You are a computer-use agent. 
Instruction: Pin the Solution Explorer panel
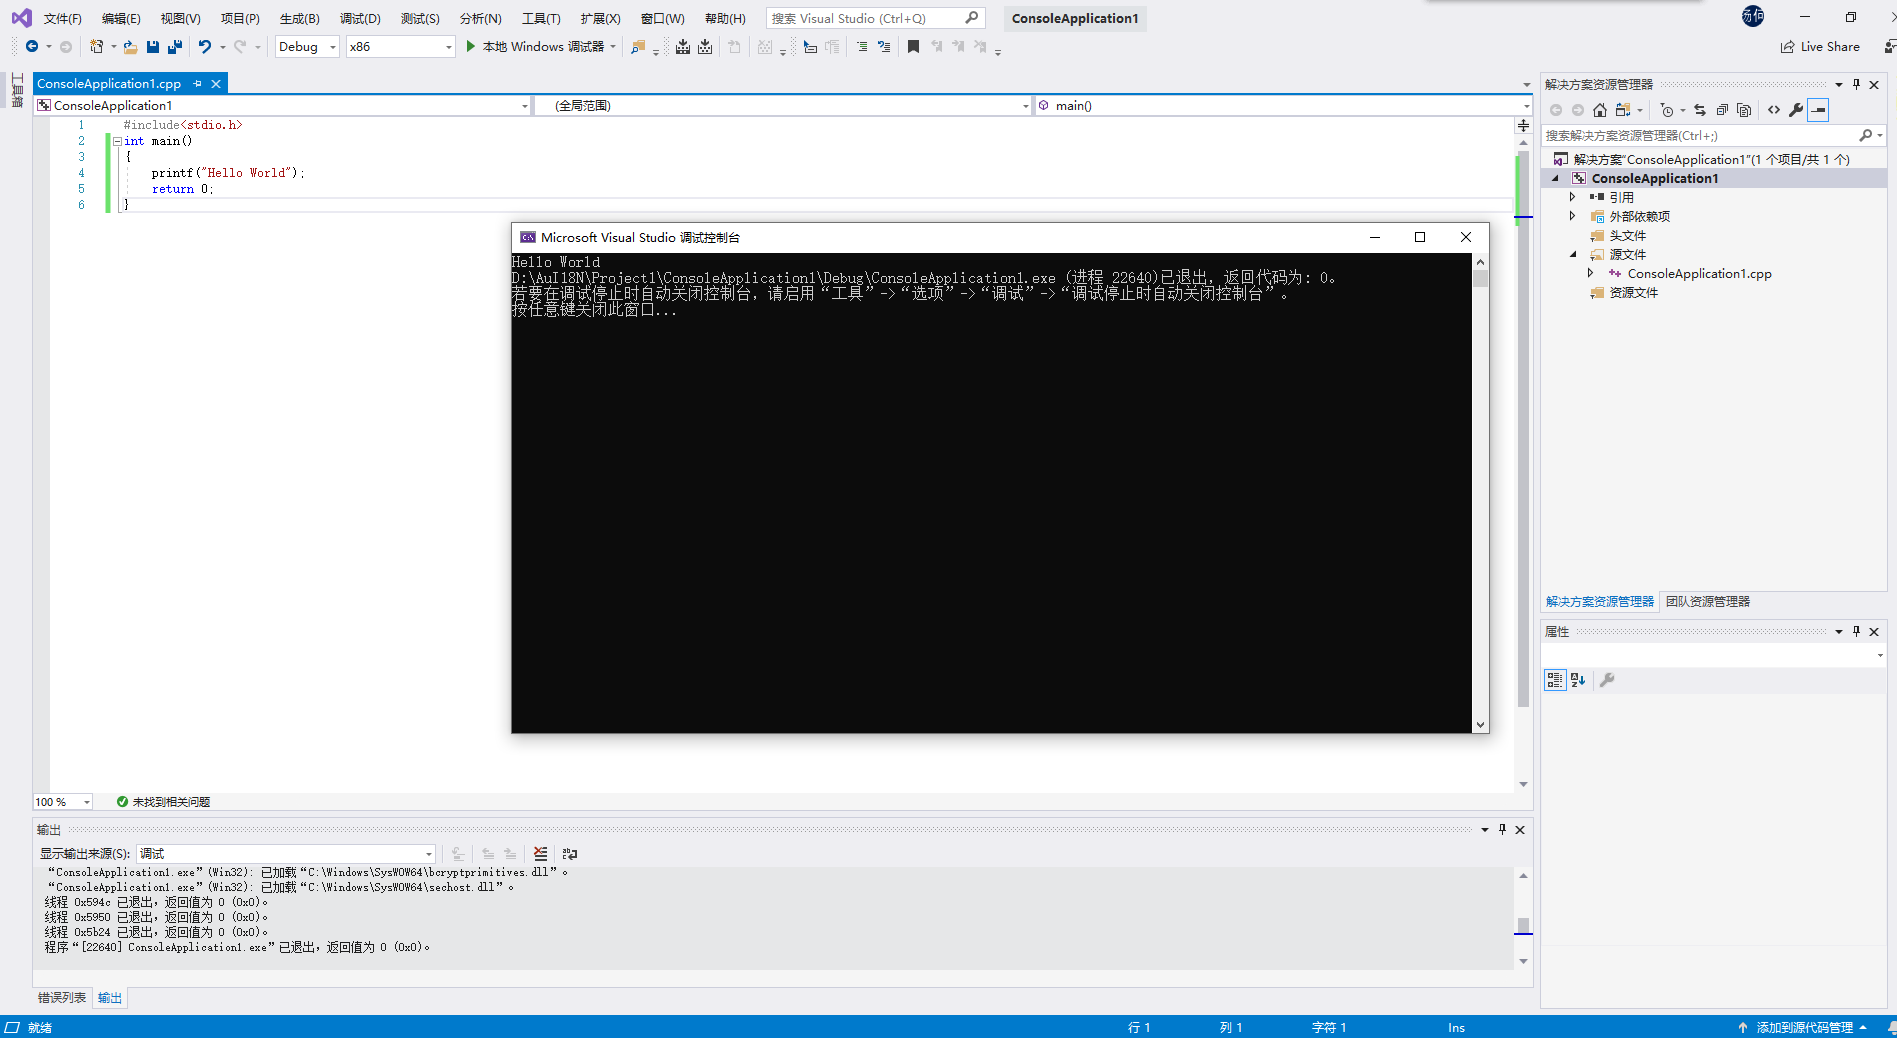pyautogui.click(x=1857, y=84)
